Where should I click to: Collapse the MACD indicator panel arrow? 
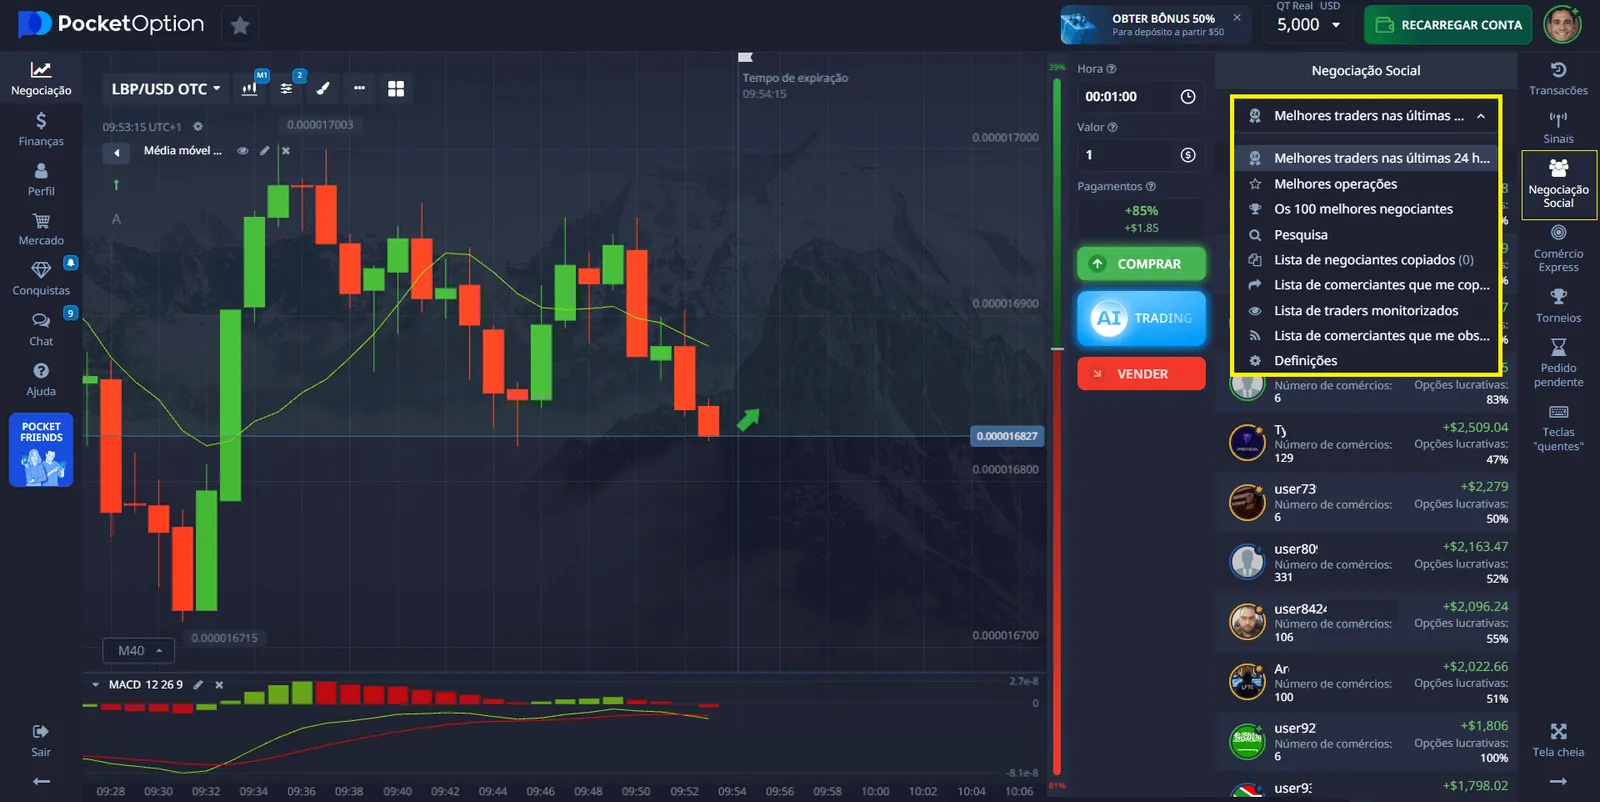(x=96, y=685)
